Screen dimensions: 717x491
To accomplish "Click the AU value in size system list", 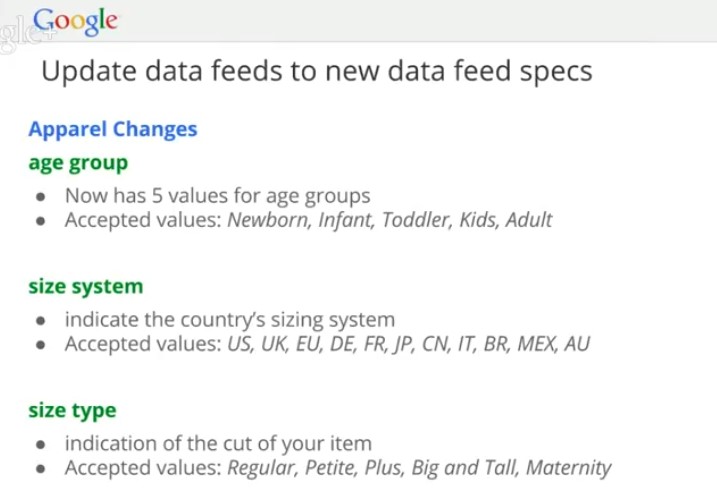I will point(577,344).
